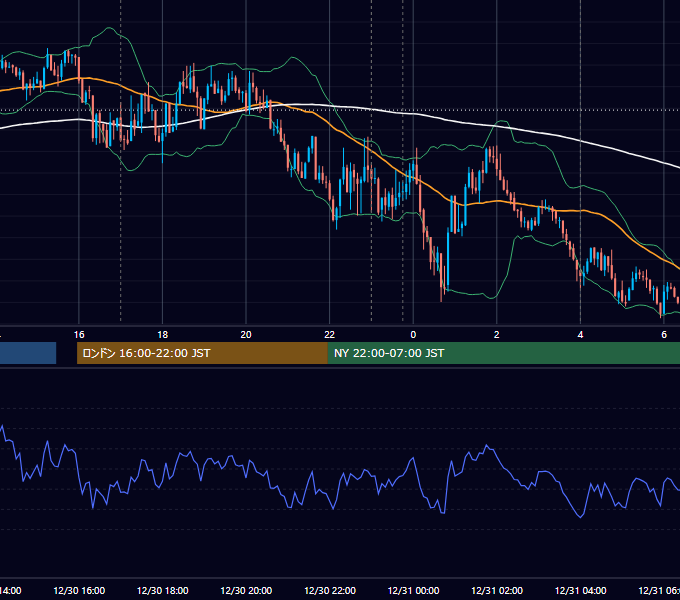This screenshot has height=600, width=680.
Task: Click the ロンドン 16:00-22:00 JST session bar
Action: (x=202, y=353)
